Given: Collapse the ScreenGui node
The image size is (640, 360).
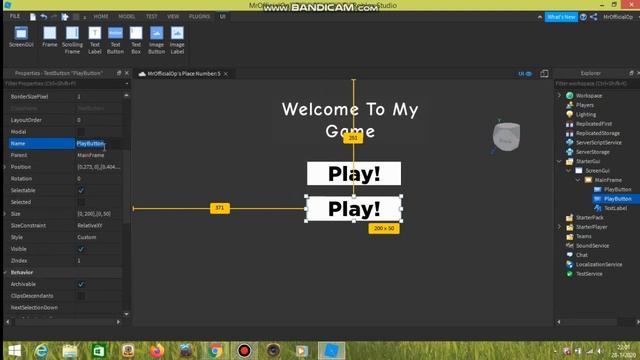Looking at the screenshot, I should [569, 171].
